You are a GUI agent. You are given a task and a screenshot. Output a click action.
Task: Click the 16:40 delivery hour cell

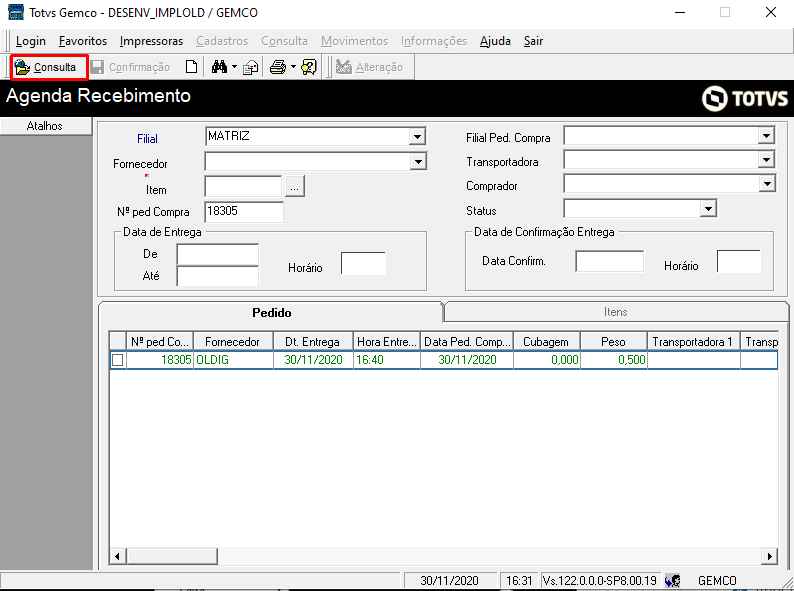[386, 360]
